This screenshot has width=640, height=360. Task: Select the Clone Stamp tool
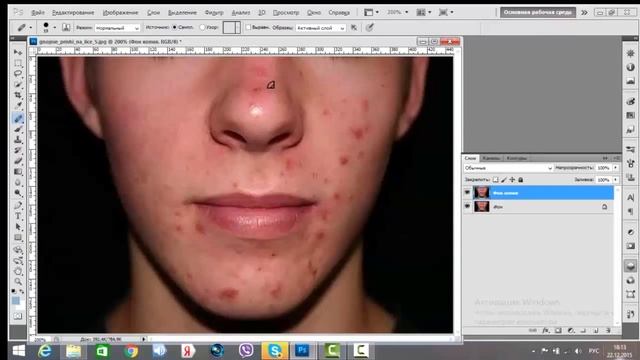click(x=18, y=140)
